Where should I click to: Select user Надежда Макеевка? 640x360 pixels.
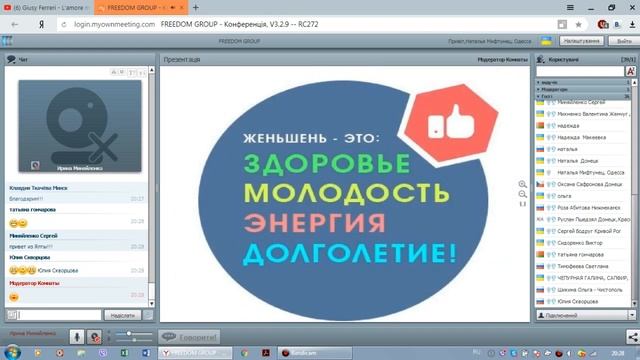point(582,138)
